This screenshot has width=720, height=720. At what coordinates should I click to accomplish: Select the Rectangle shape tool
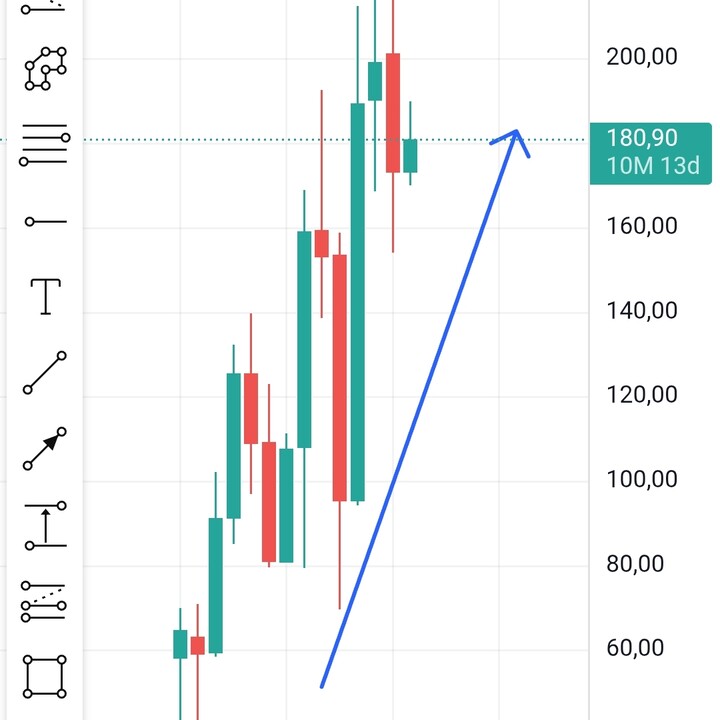point(45,677)
